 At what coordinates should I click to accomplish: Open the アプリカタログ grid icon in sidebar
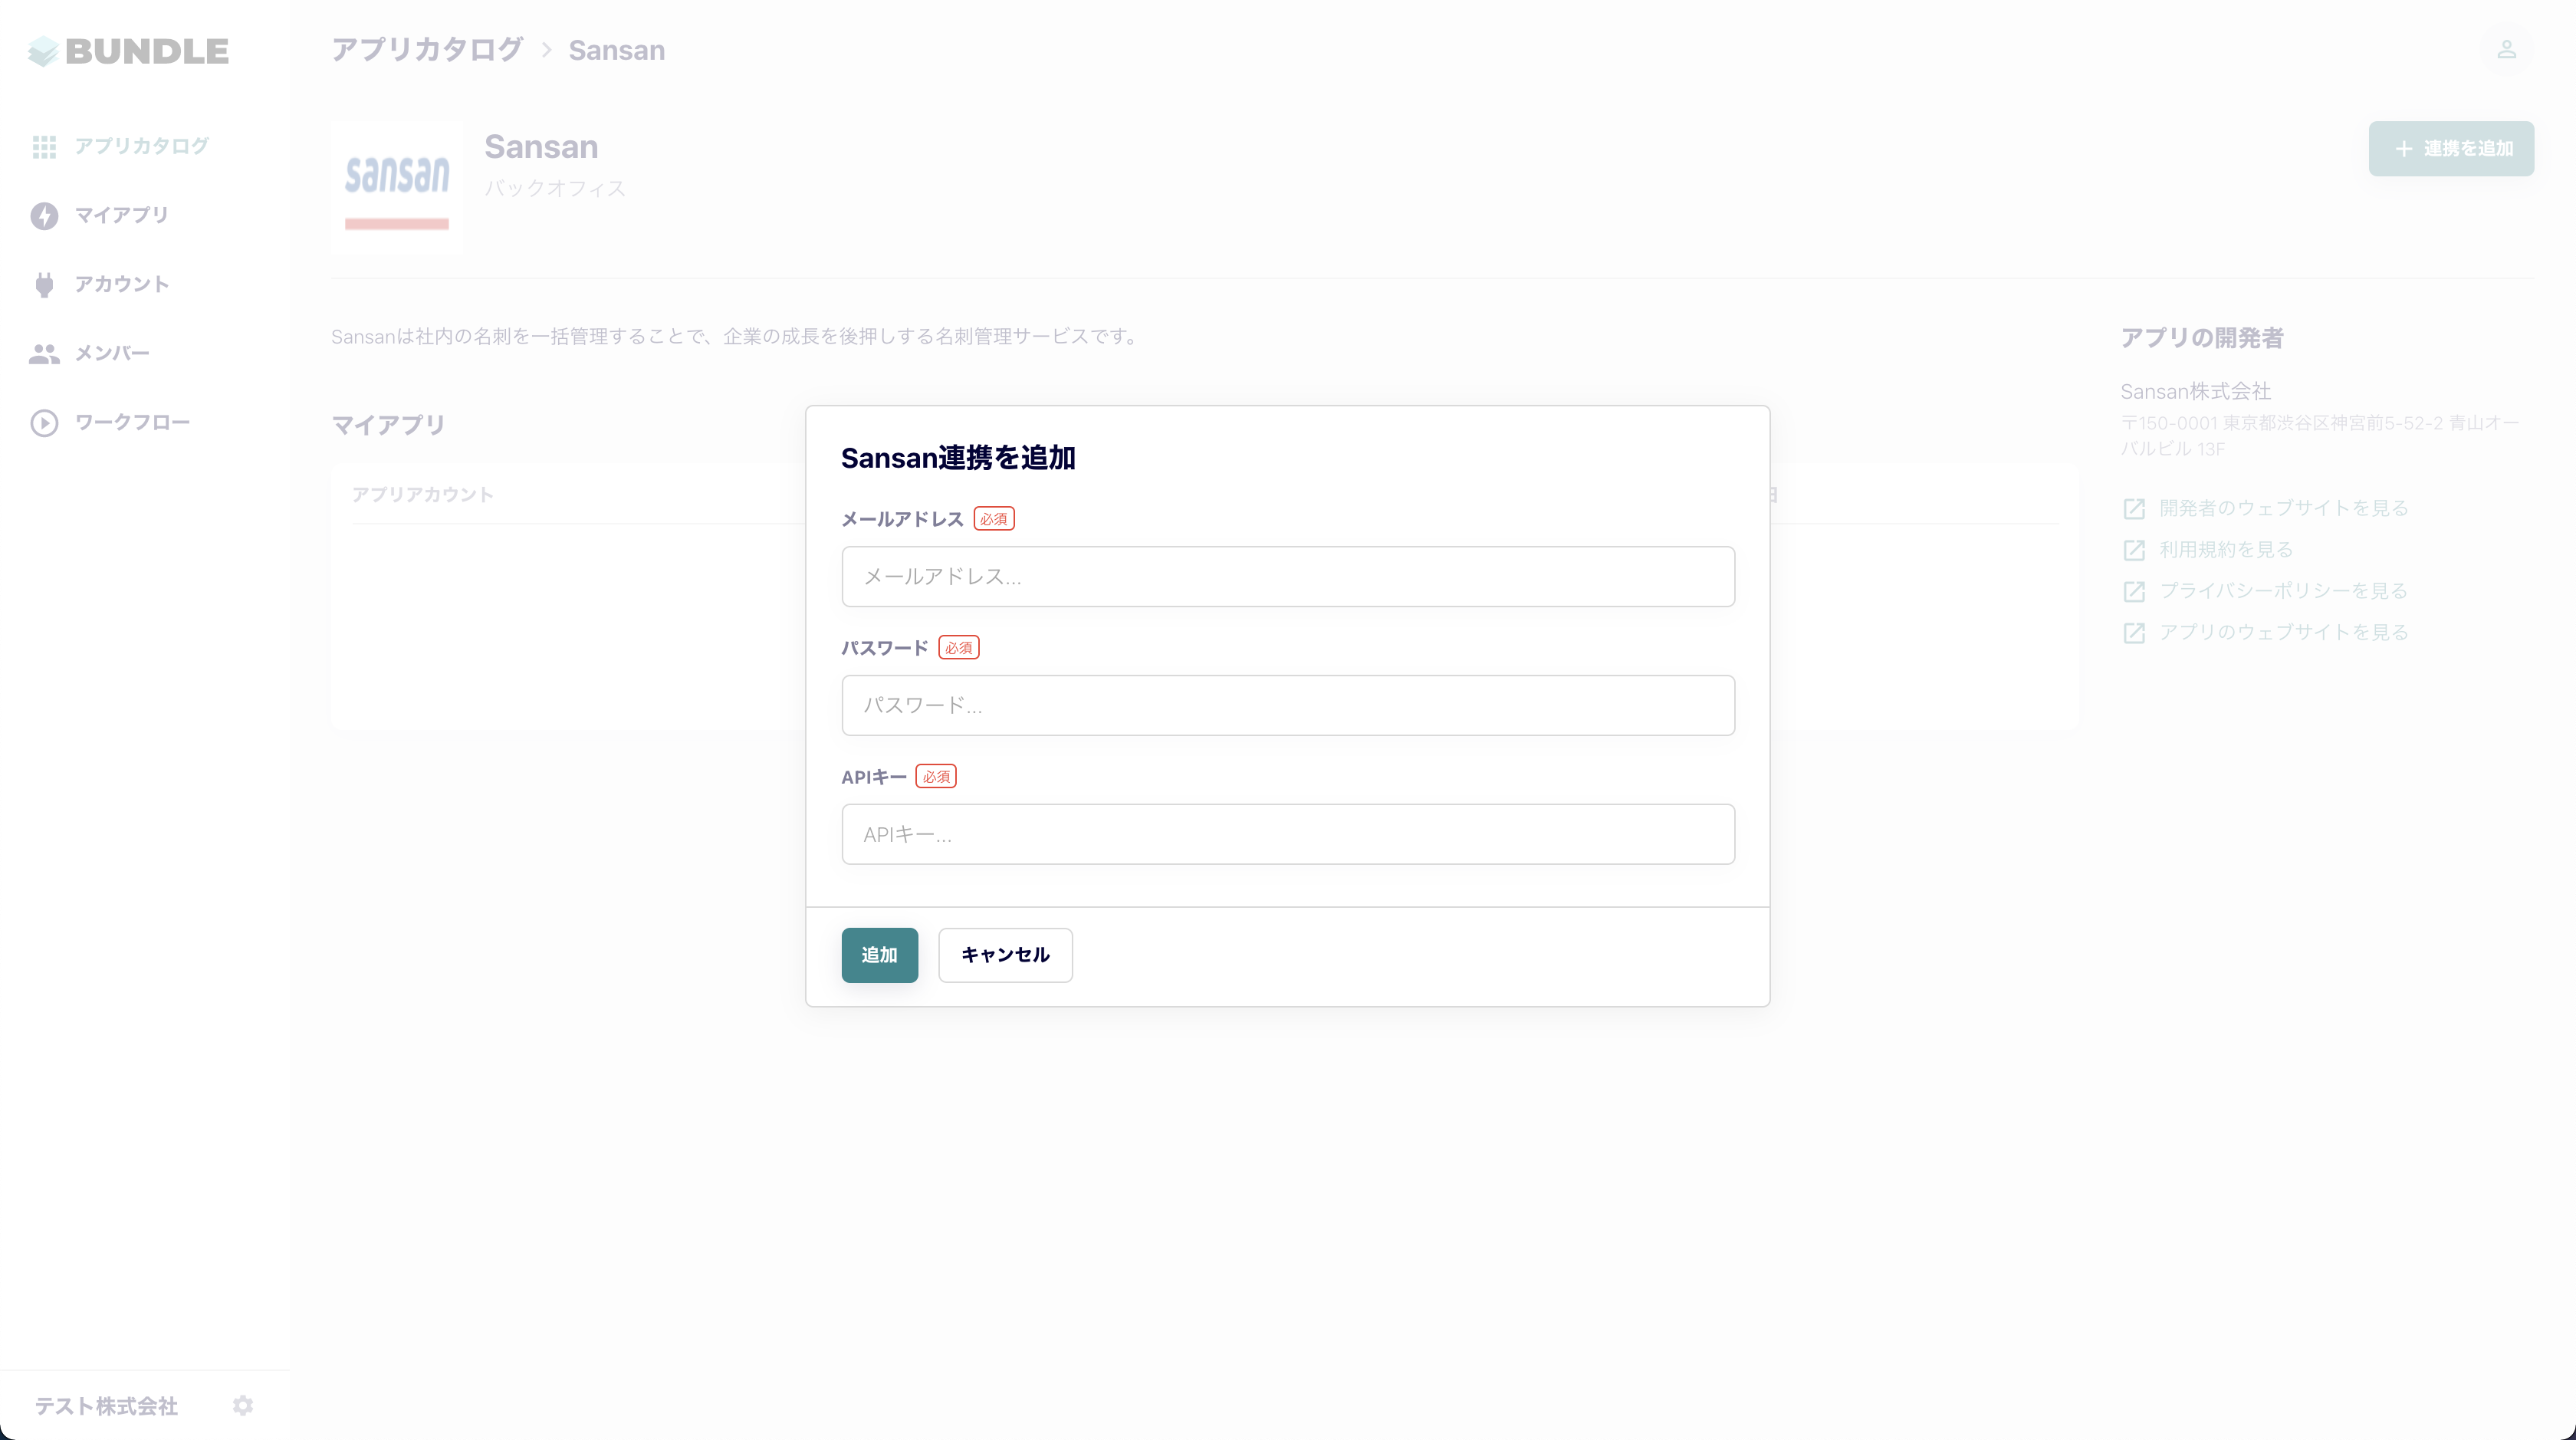pos(44,147)
